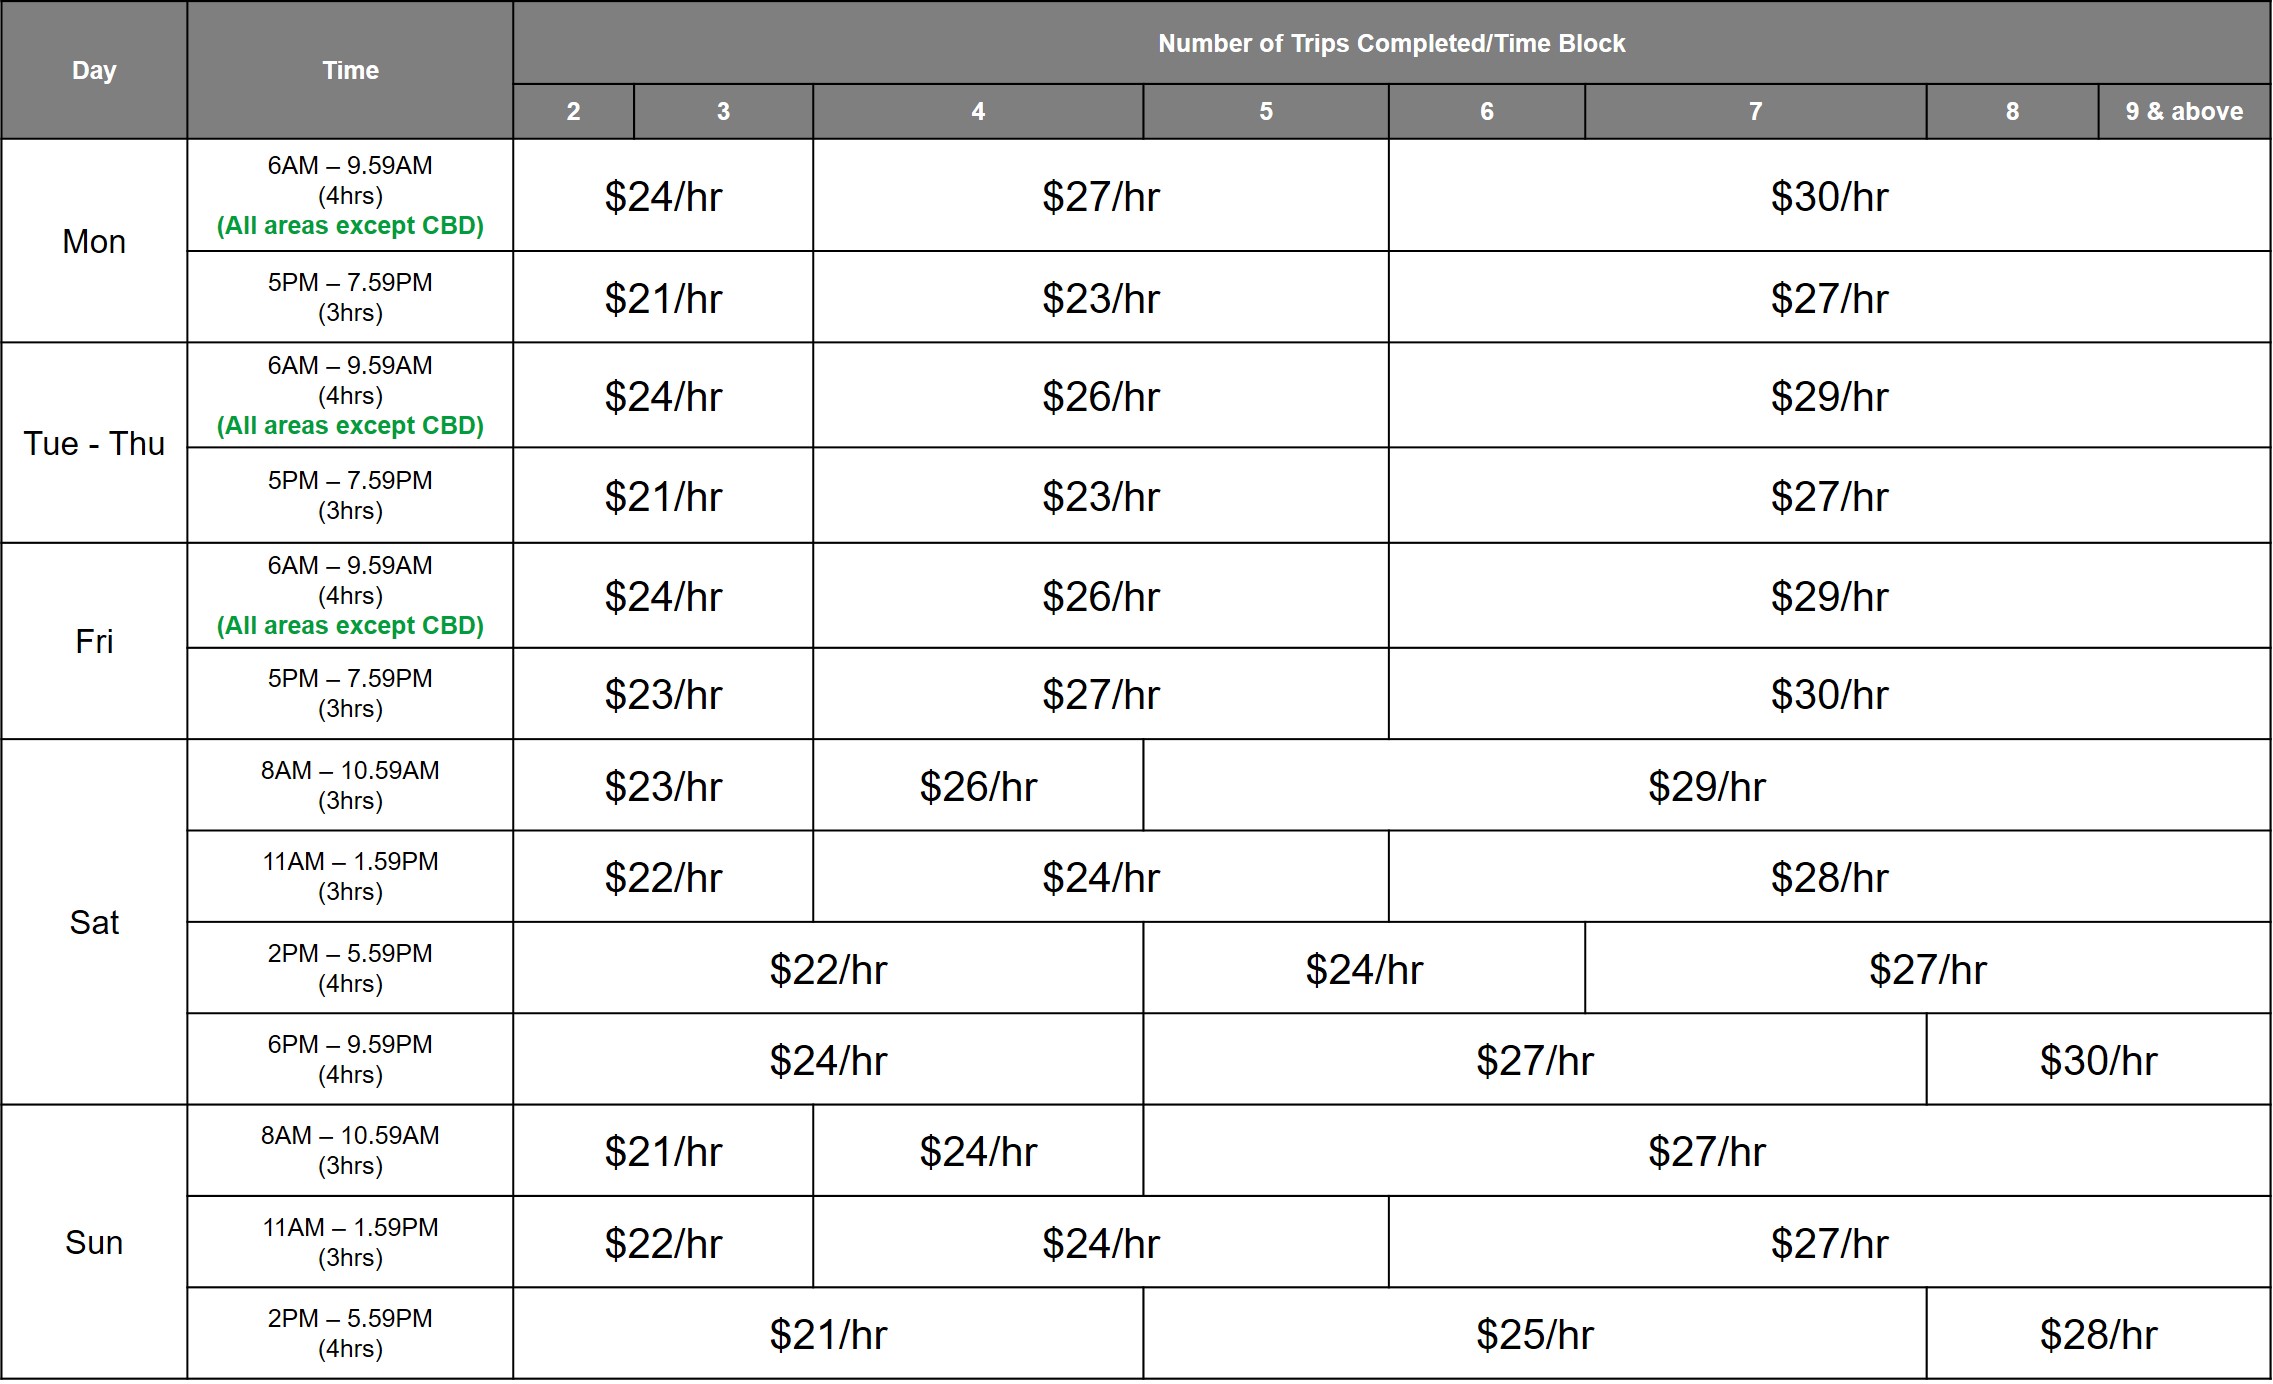Image resolution: width=2273 pixels, height=1384 pixels.
Task: Click the "Number of Trips Completed/Time Block" header
Action: pos(1391,43)
